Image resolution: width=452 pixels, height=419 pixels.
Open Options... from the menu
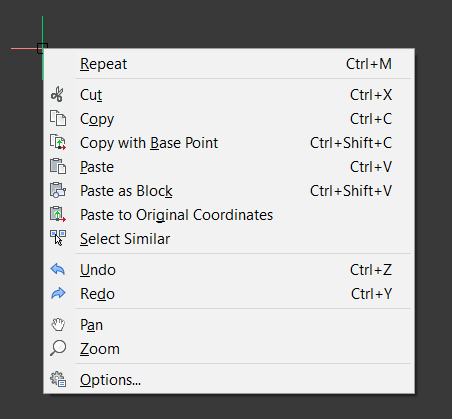pos(229,380)
